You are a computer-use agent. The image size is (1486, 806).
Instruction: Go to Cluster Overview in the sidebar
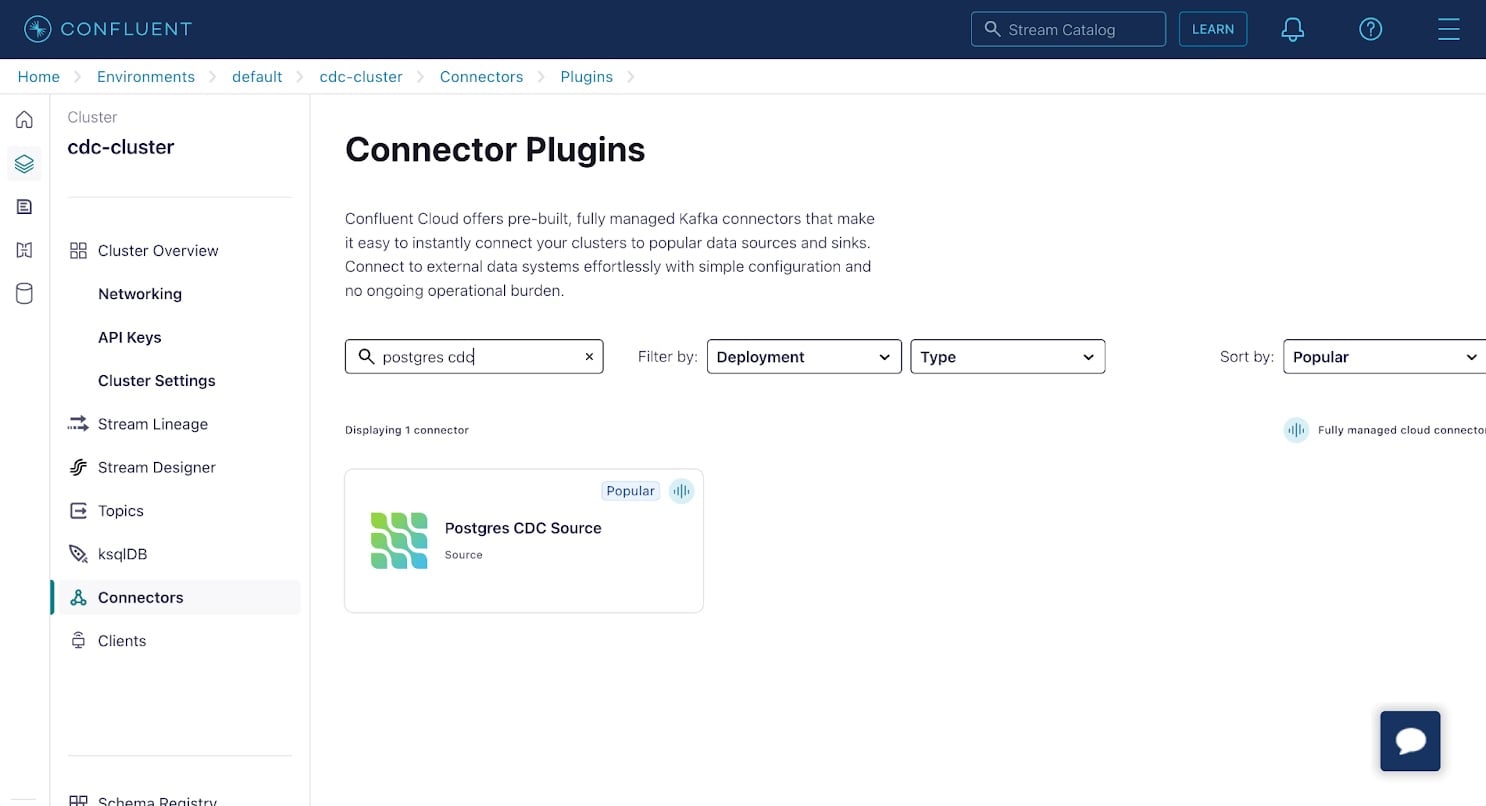(x=158, y=250)
